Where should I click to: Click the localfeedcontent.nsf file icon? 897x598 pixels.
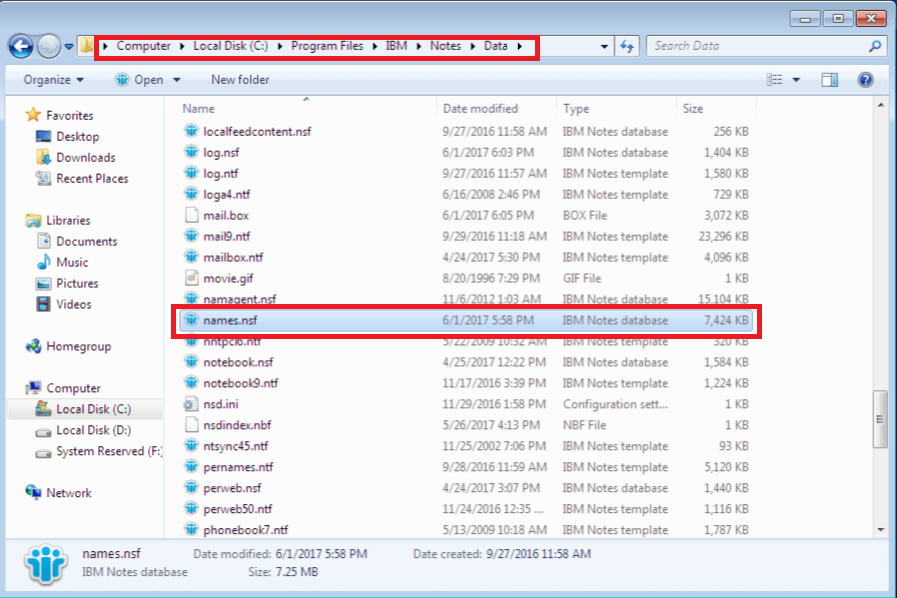coord(191,130)
